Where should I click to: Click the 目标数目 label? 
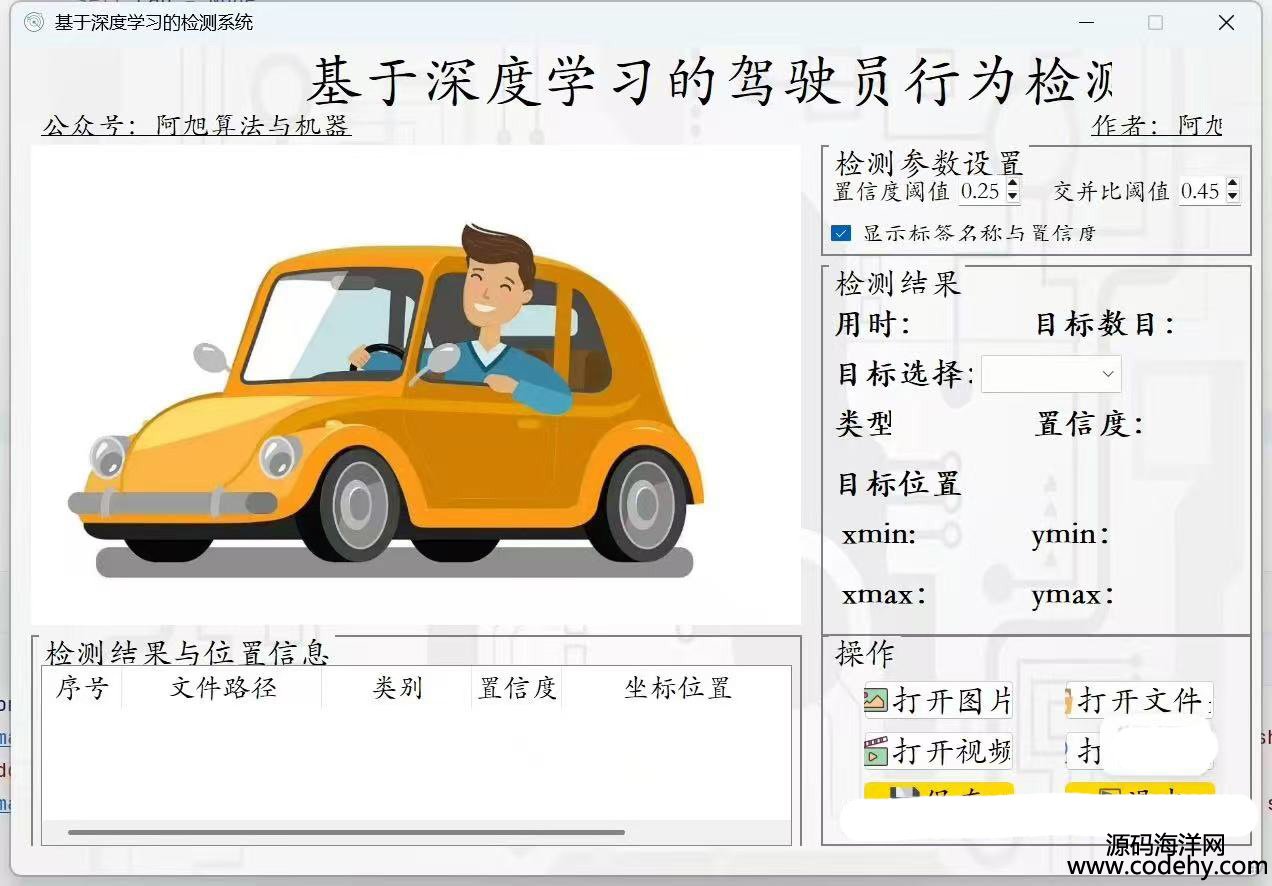point(1104,324)
